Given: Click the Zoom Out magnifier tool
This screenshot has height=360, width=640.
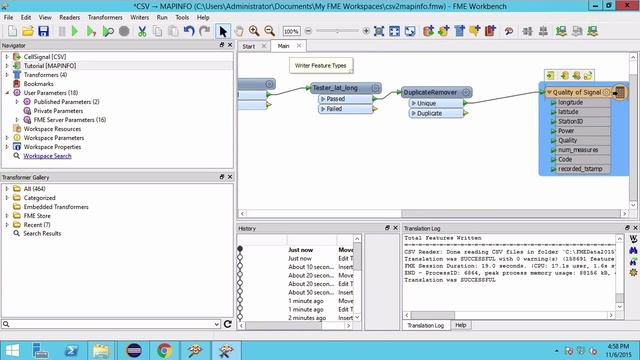Looking at the screenshot, I should 269,31.
